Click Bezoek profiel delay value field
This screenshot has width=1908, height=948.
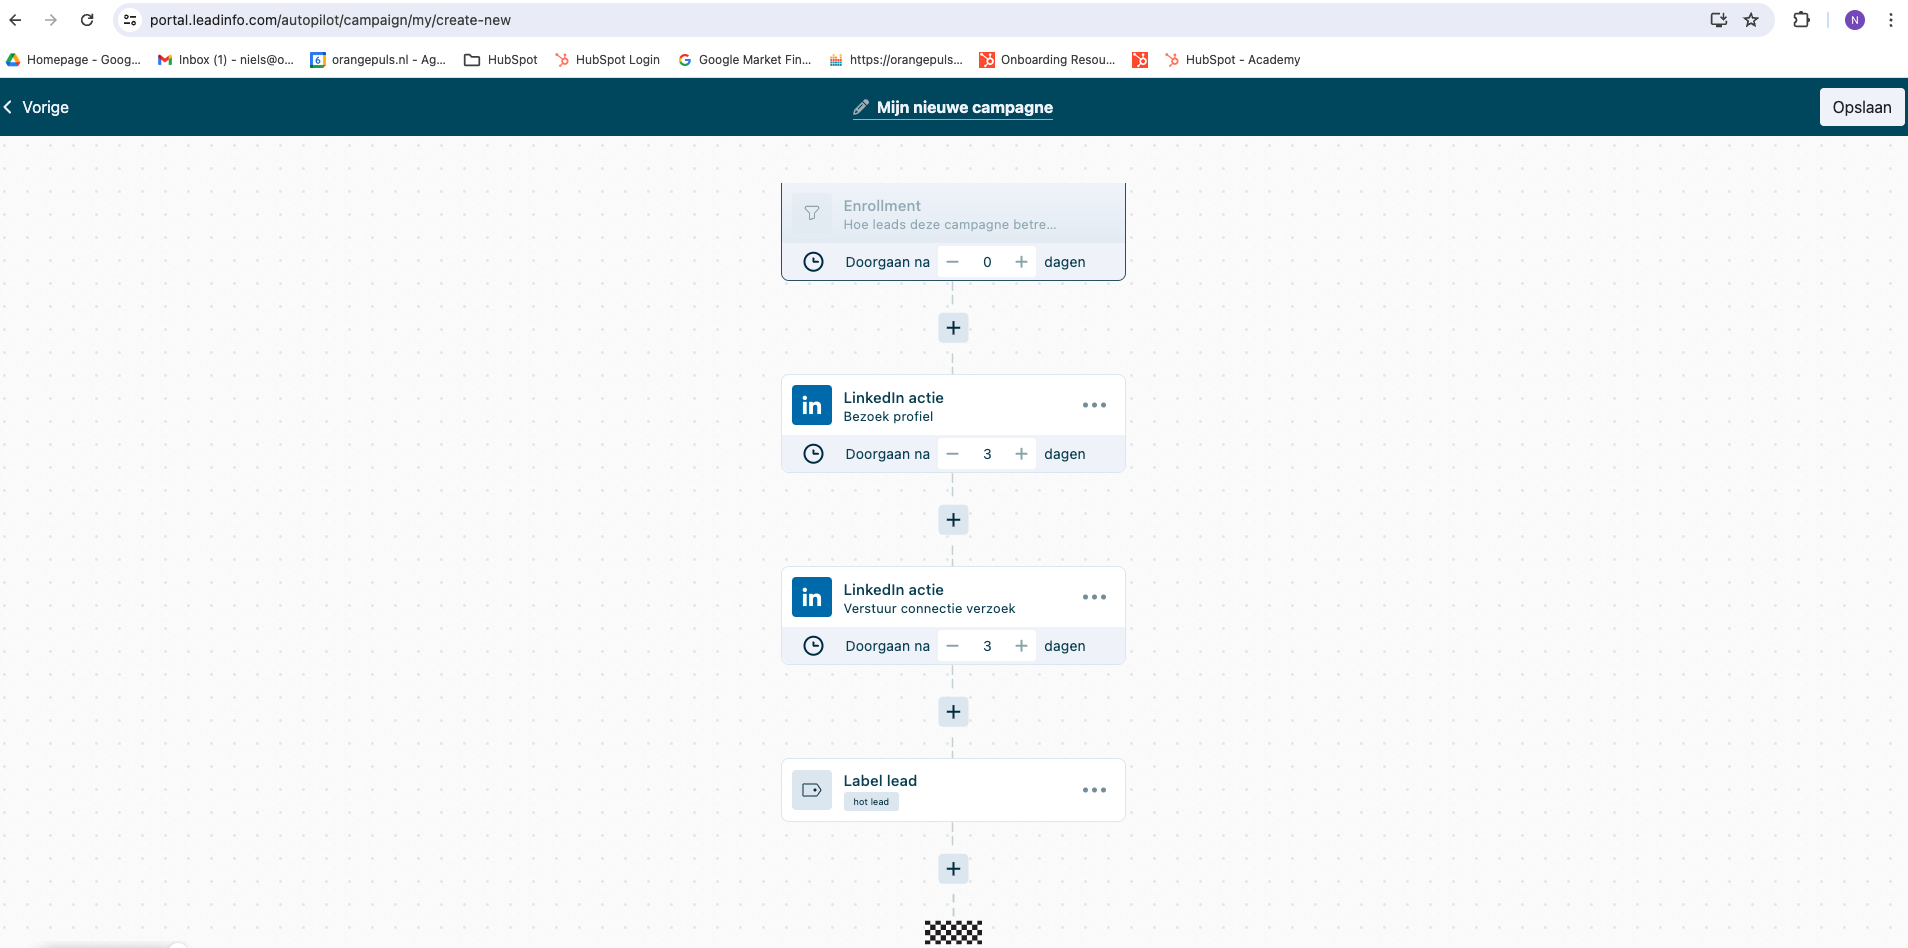pos(987,454)
